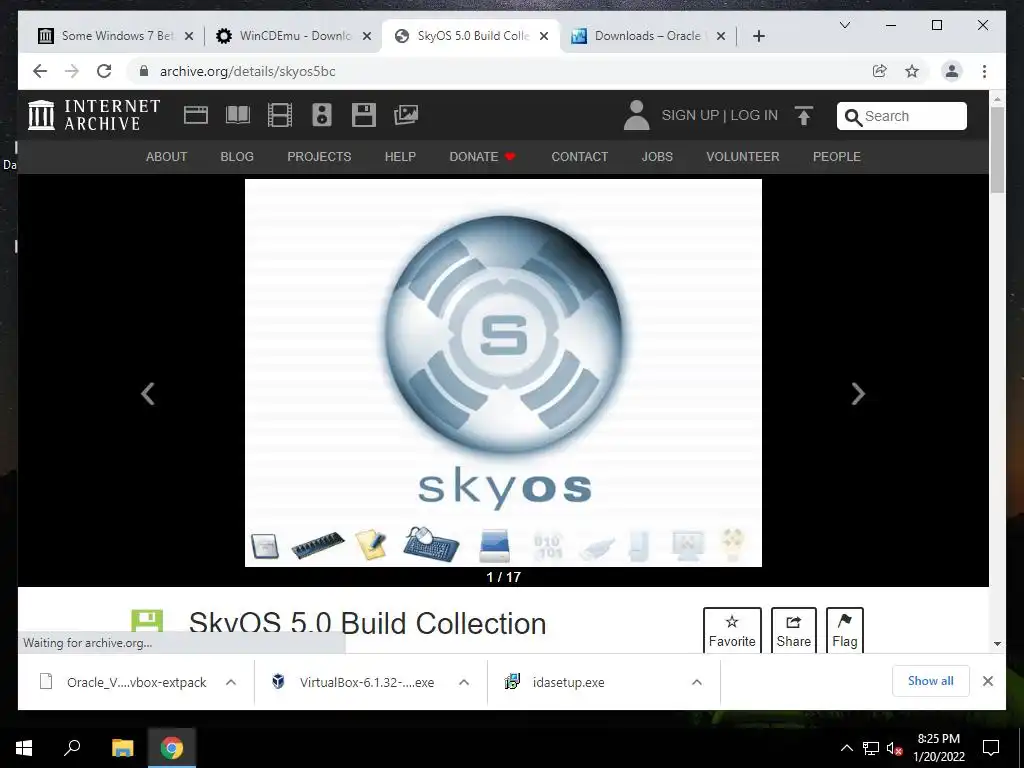Click the browser back arrow

[40, 71]
